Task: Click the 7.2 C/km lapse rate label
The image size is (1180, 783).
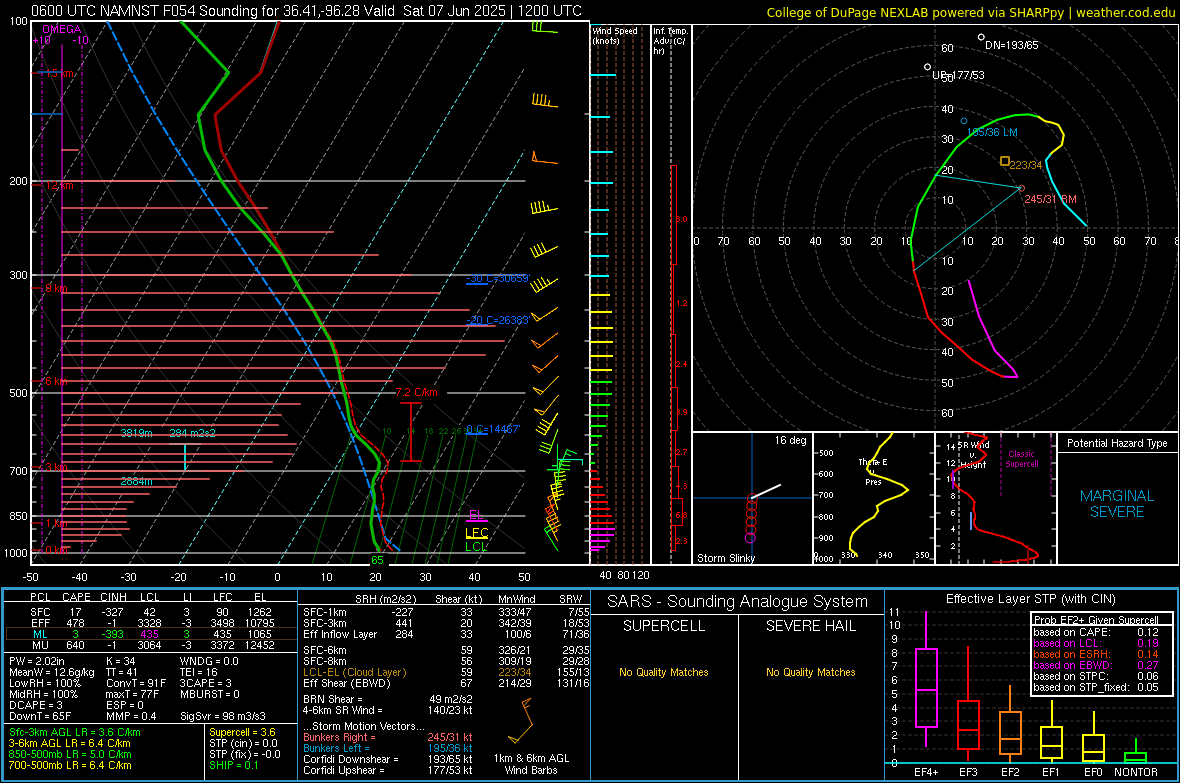Action: tap(416, 392)
